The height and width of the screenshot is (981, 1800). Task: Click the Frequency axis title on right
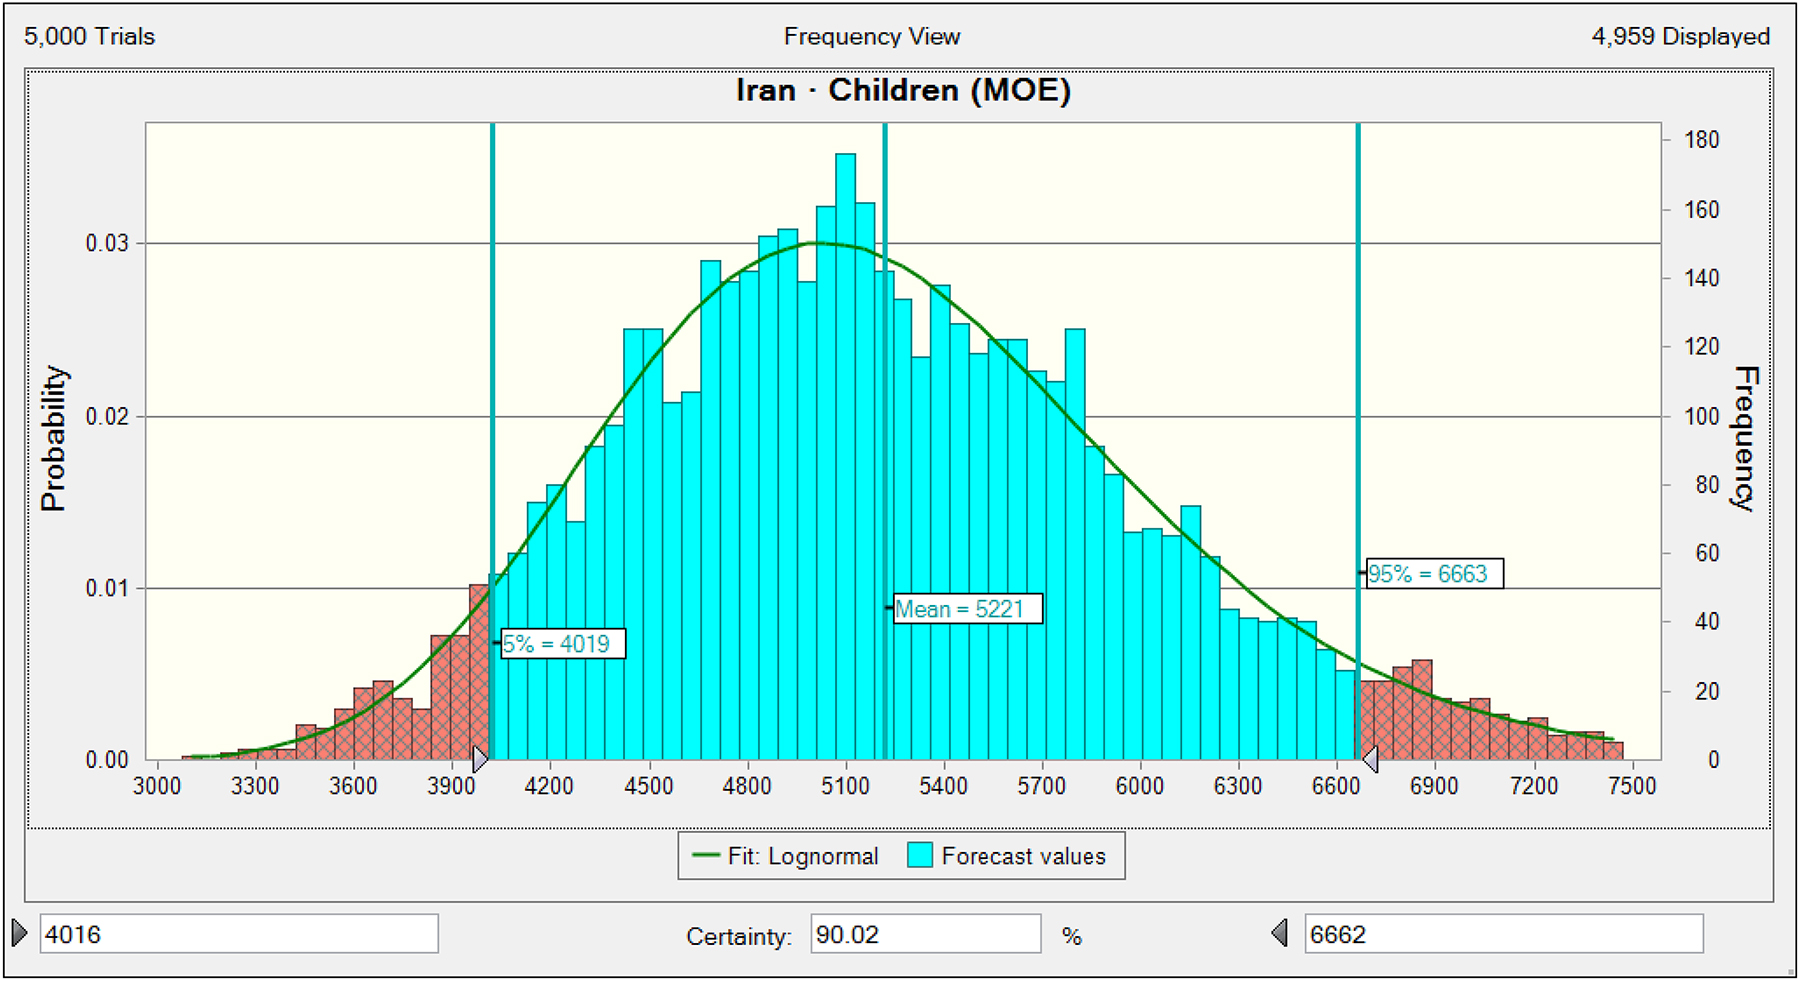[x=1743, y=439]
